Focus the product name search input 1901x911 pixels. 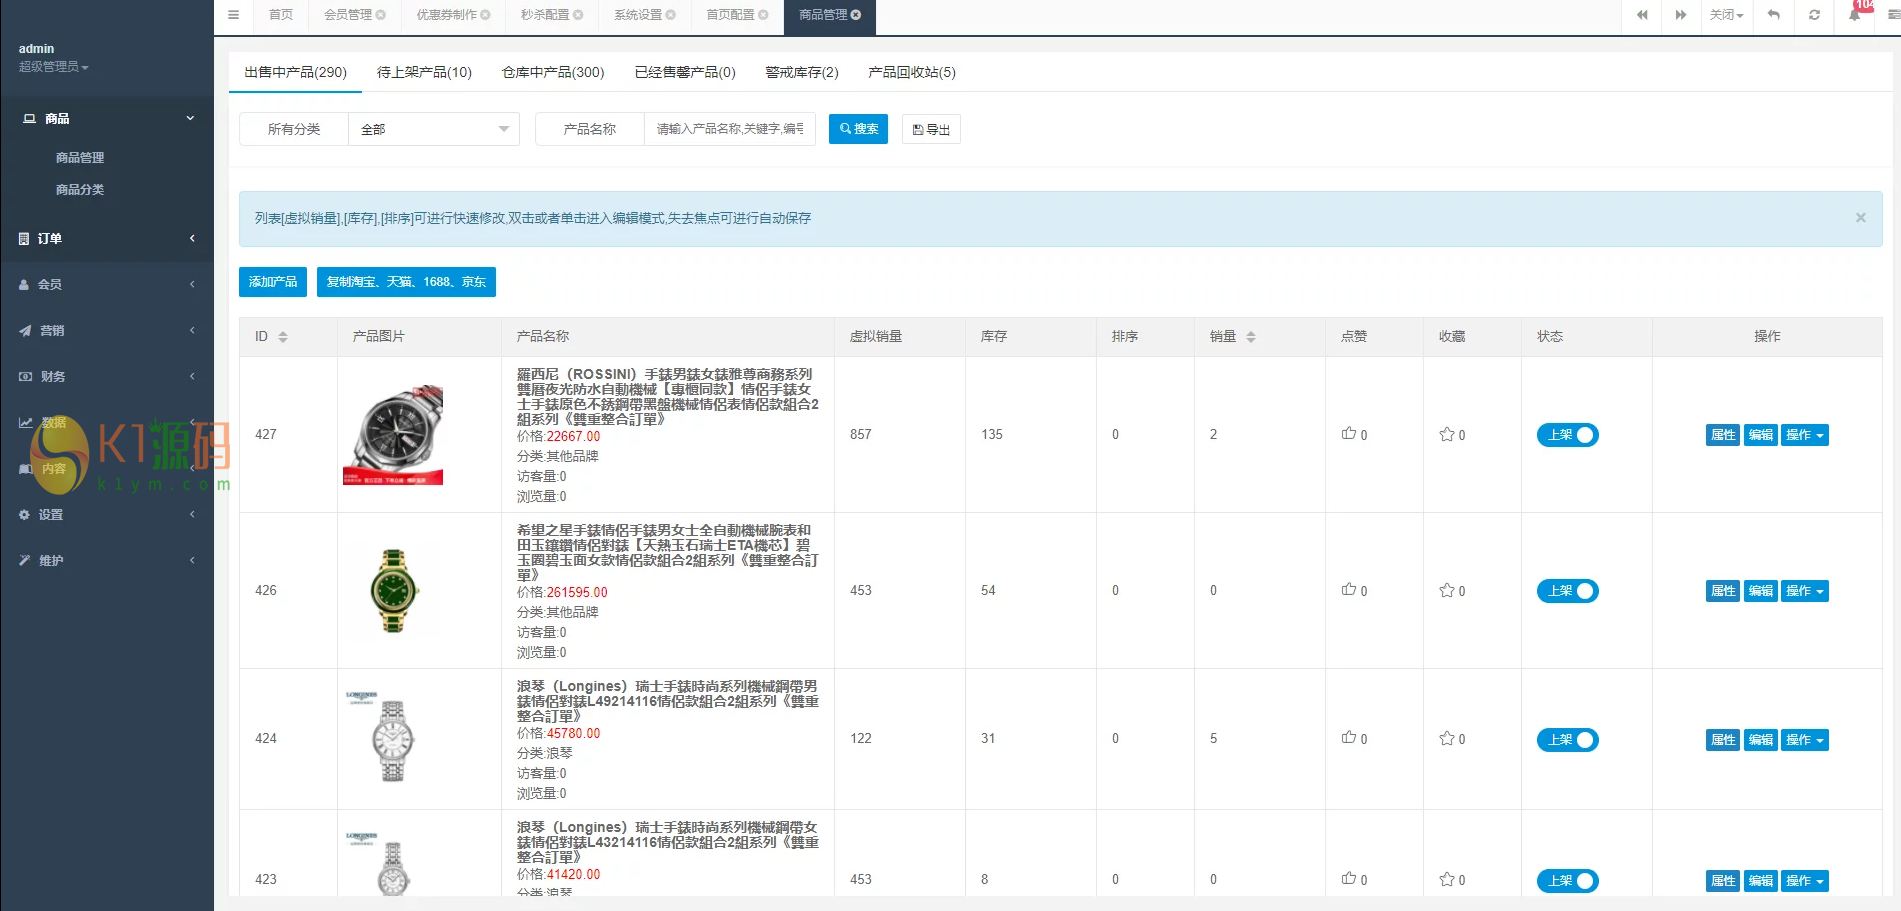pyautogui.click(x=729, y=129)
